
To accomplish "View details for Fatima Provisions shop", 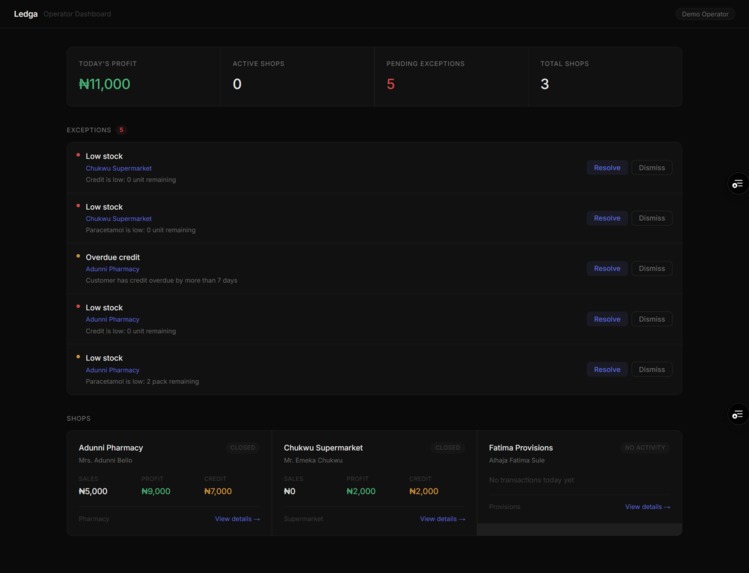I will coord(648,507).
